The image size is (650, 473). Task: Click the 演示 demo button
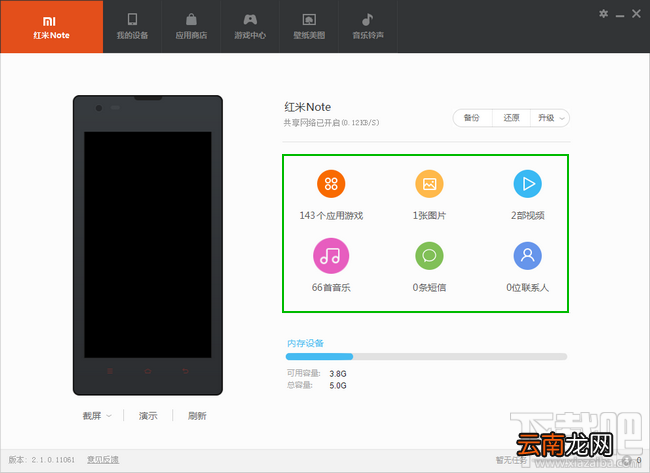click(x=148, y=415)
